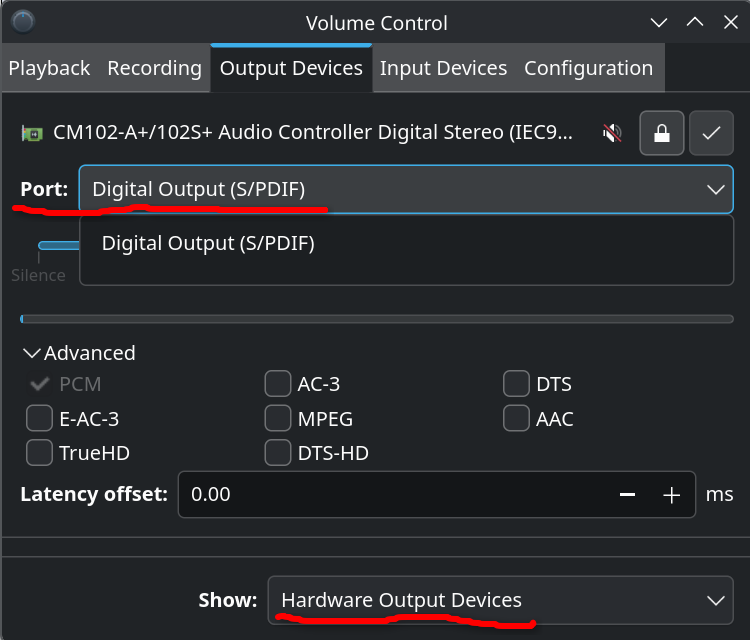Click the sound card device icon
This screenshot has height=640, width=750.
coord(32,132)
